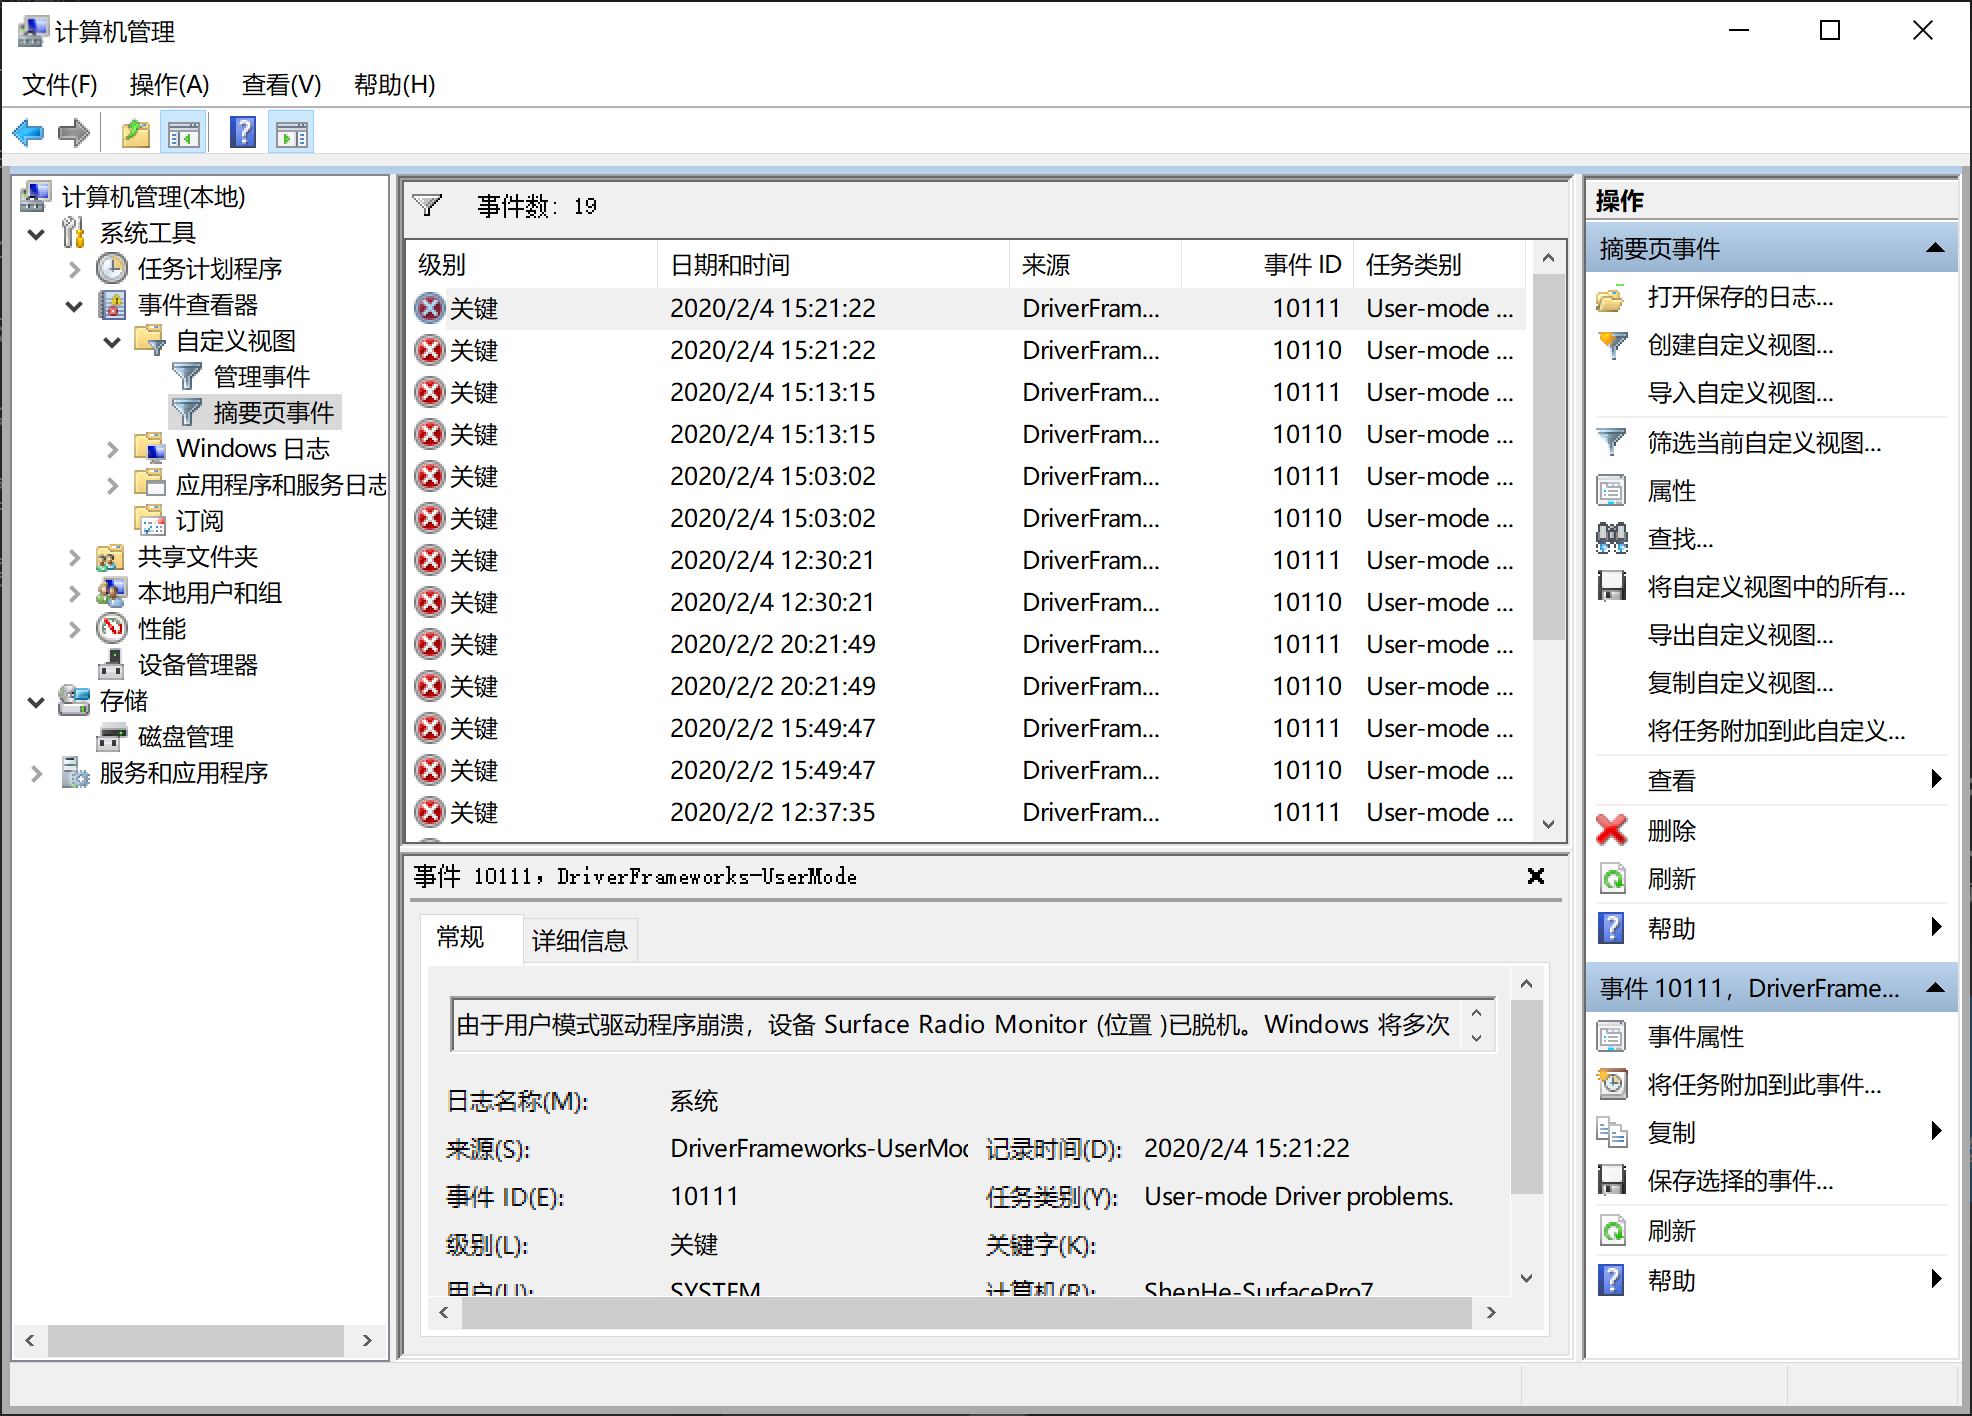1972x1416 pixels.
Task: Click the red X delete icon
Action: pyautogui.click(x=1612, y=830)
